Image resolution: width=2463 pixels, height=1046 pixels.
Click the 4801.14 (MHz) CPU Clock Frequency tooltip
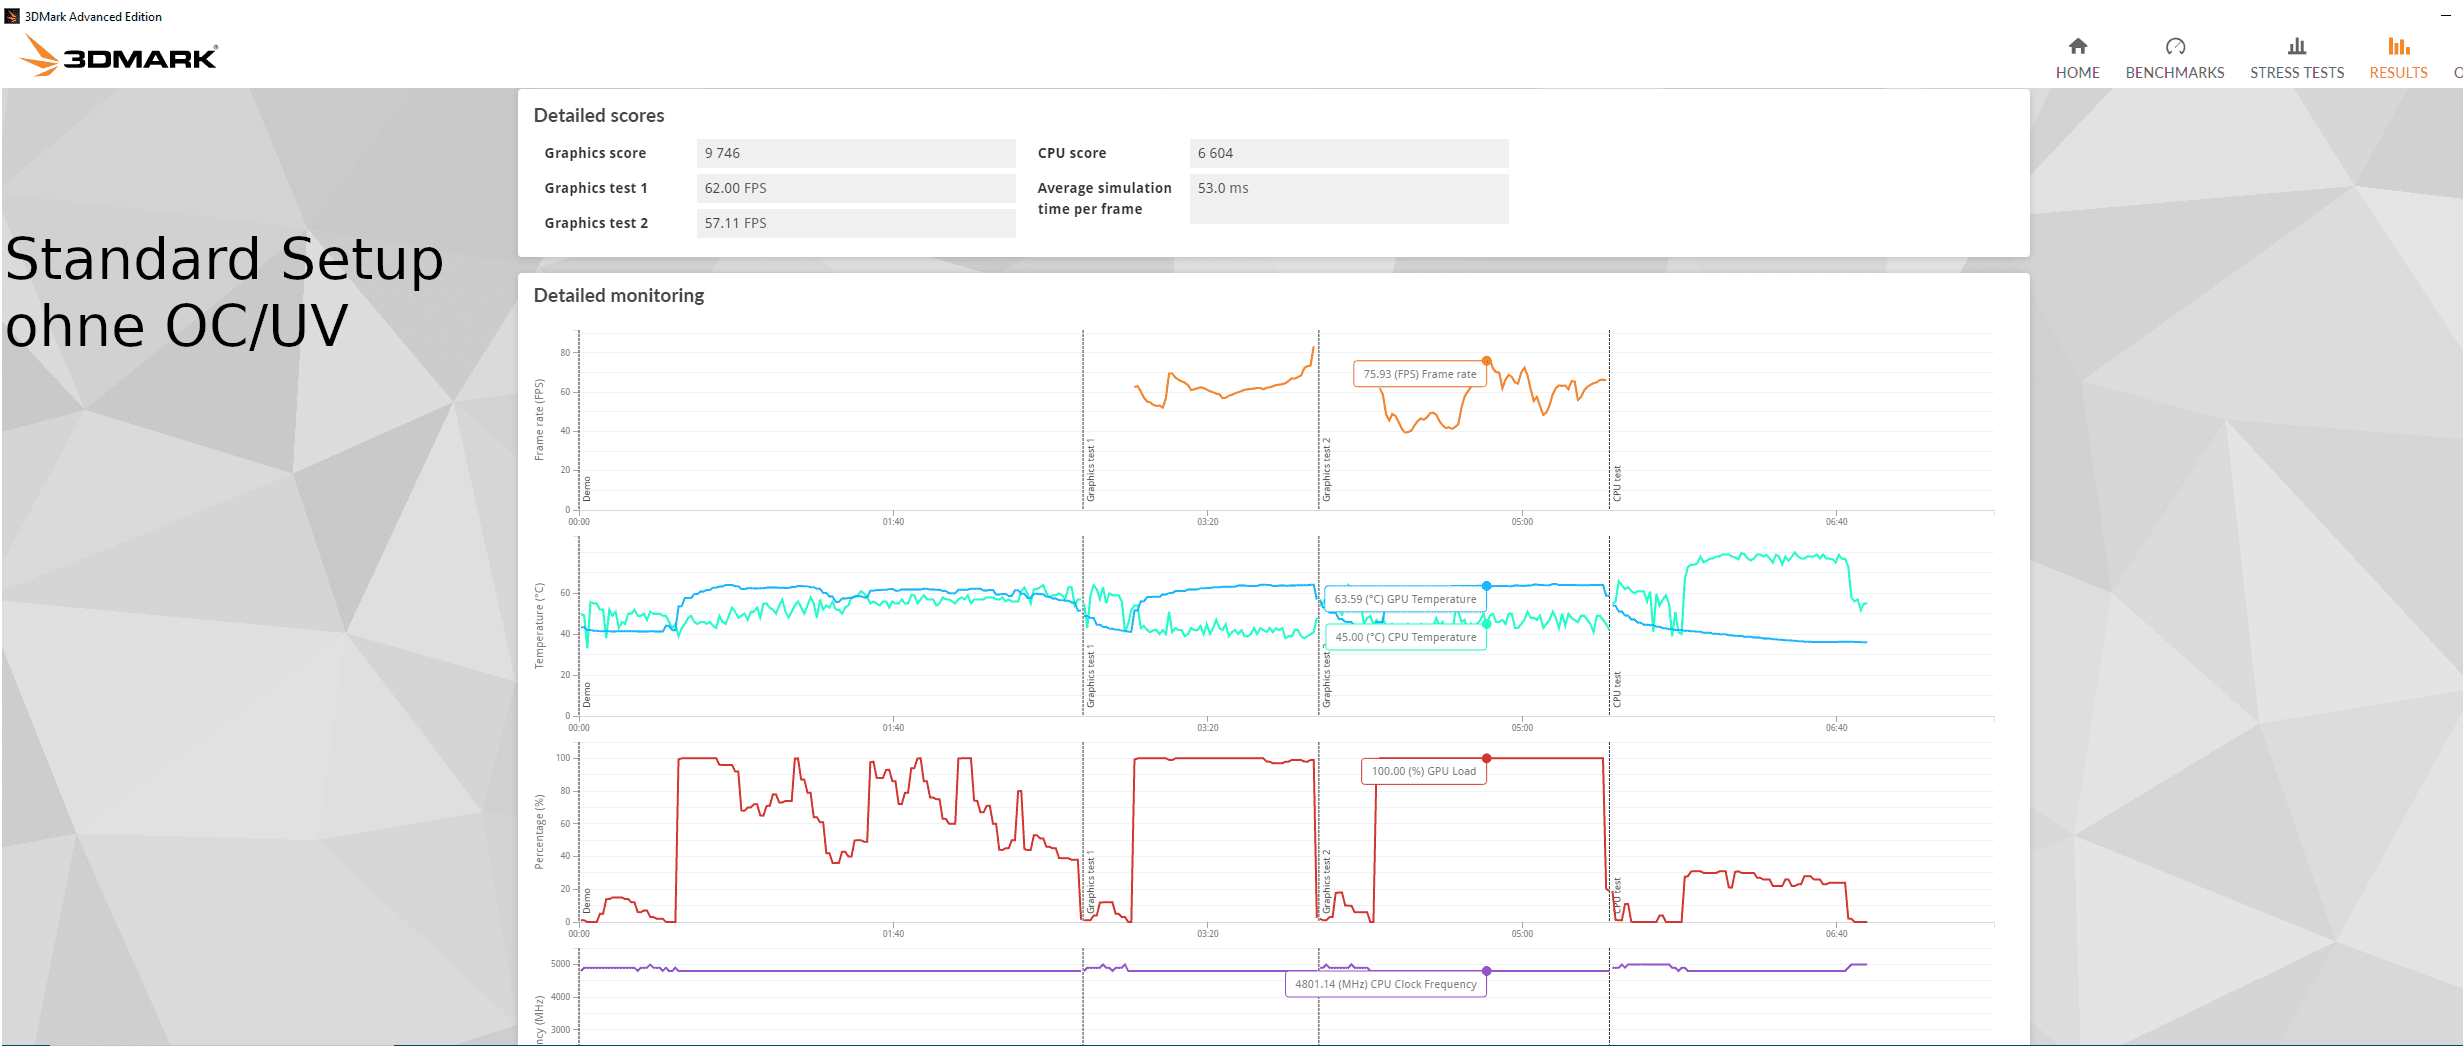click(x=1386, y=984)
